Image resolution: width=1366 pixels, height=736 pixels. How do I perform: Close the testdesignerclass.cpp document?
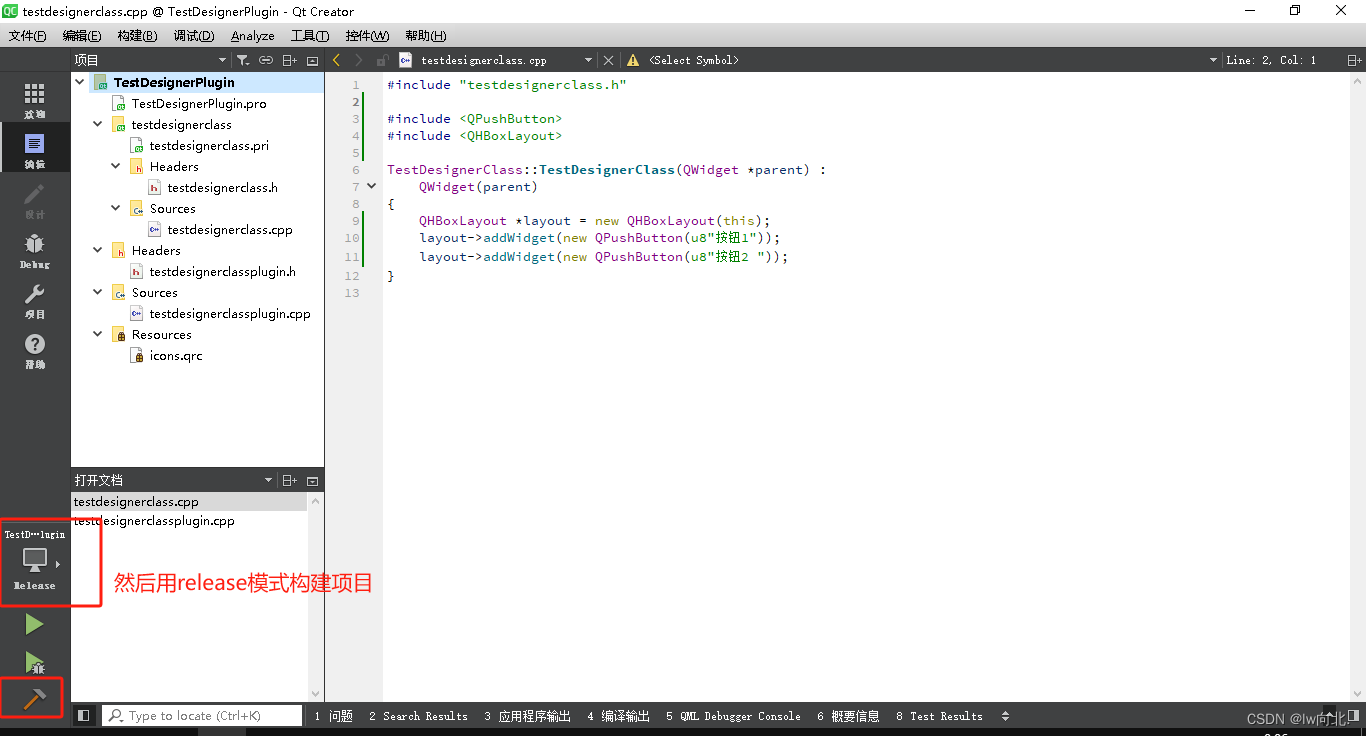point(608,60)
